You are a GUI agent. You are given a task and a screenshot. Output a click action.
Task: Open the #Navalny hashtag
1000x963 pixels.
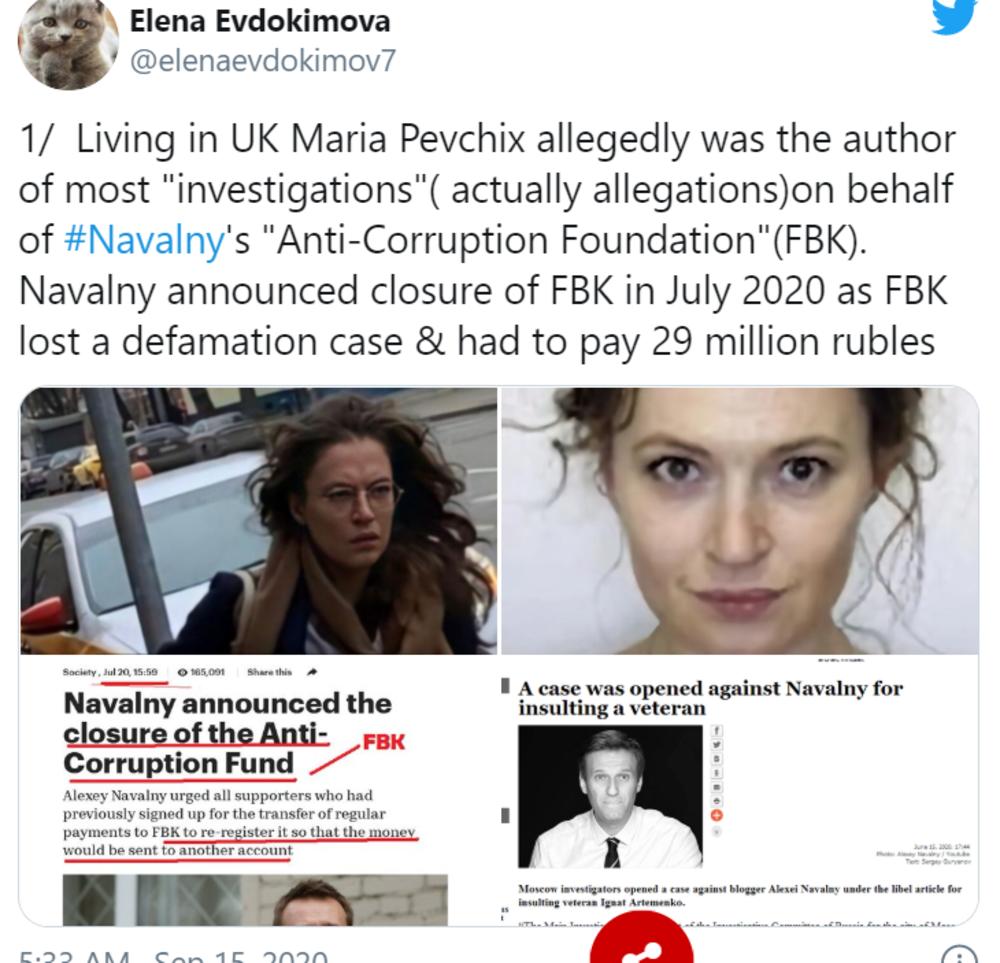[x=145, y=240]
